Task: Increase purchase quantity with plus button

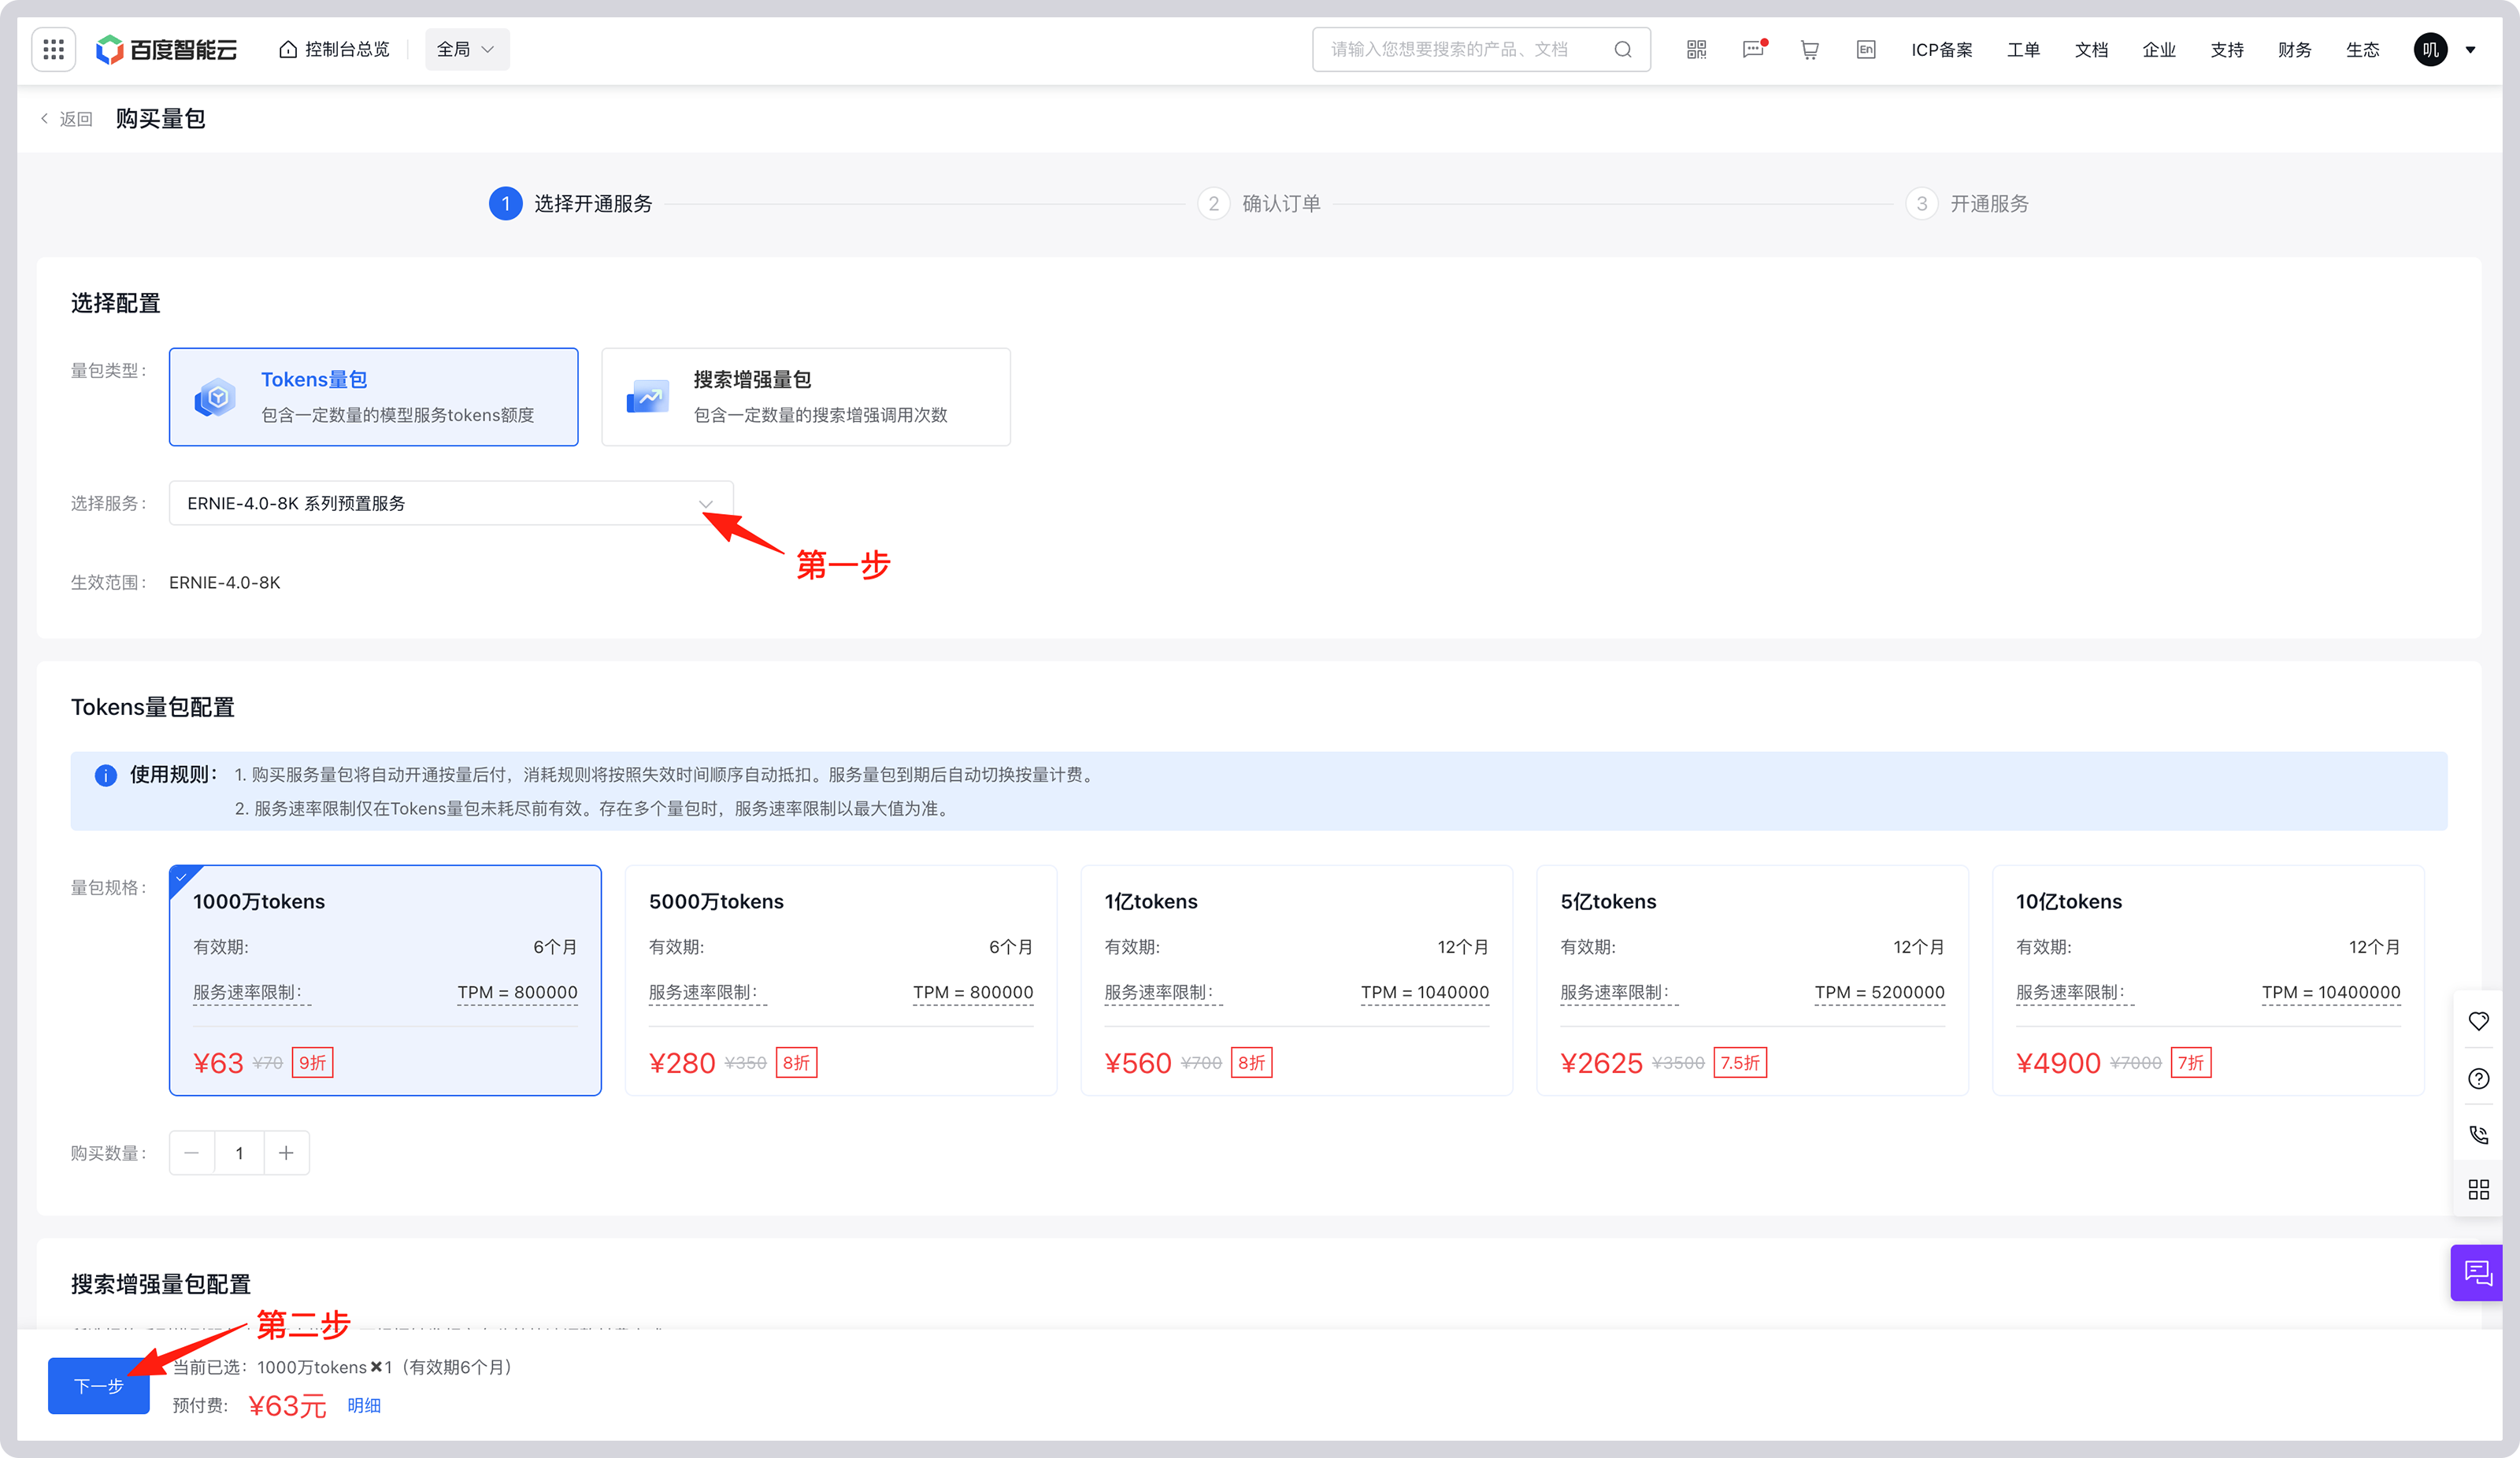Action: pos(286,1153)
